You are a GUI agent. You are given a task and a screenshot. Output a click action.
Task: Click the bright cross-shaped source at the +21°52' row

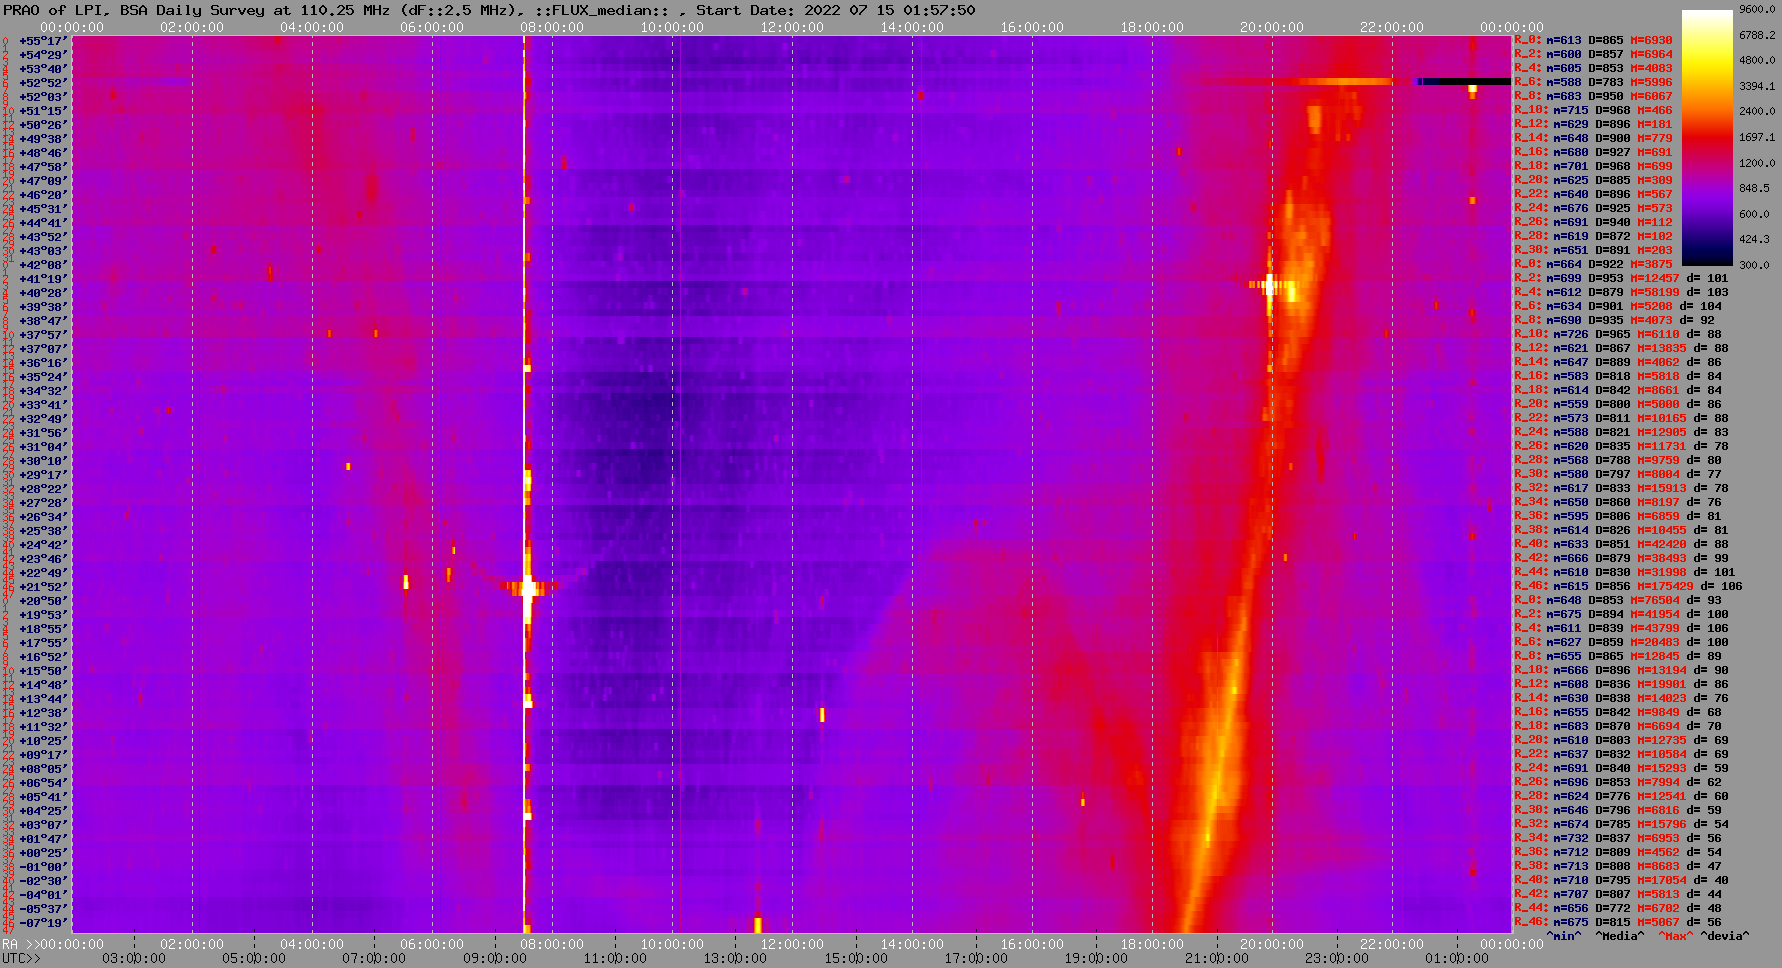click(527, 587)
